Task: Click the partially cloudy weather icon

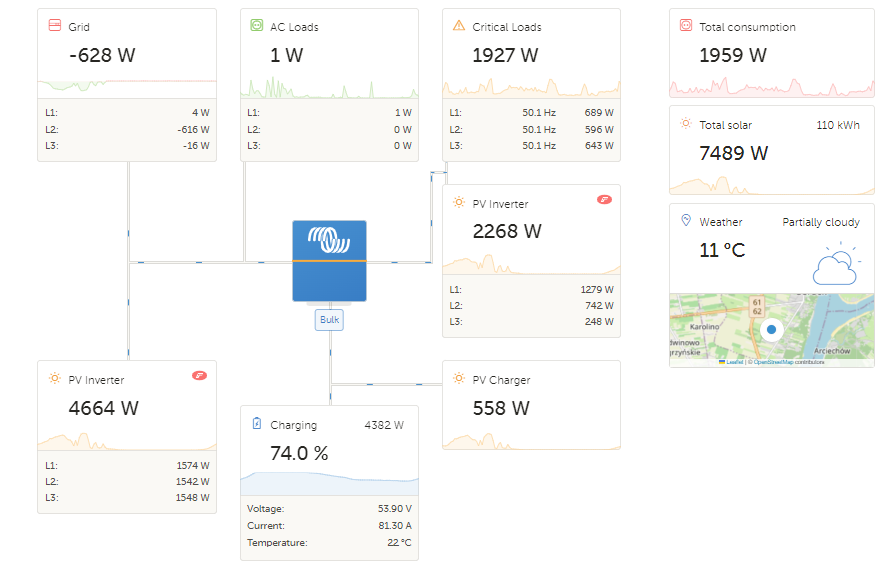Action: [835, 264]
